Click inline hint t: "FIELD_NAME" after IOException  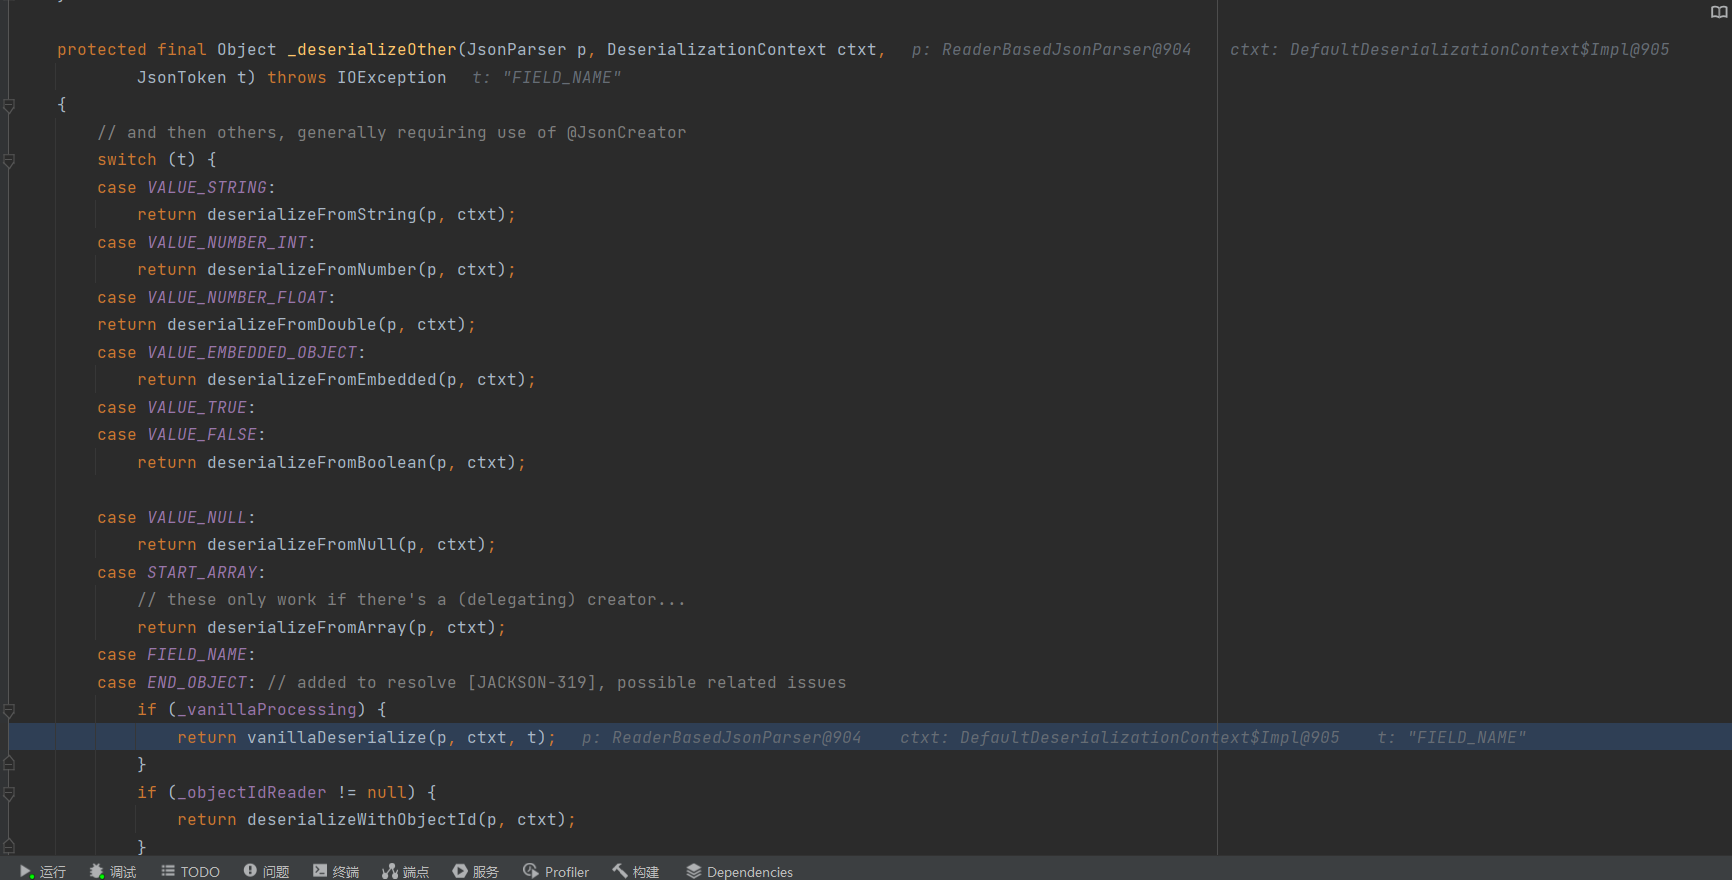tap(546, 77)
